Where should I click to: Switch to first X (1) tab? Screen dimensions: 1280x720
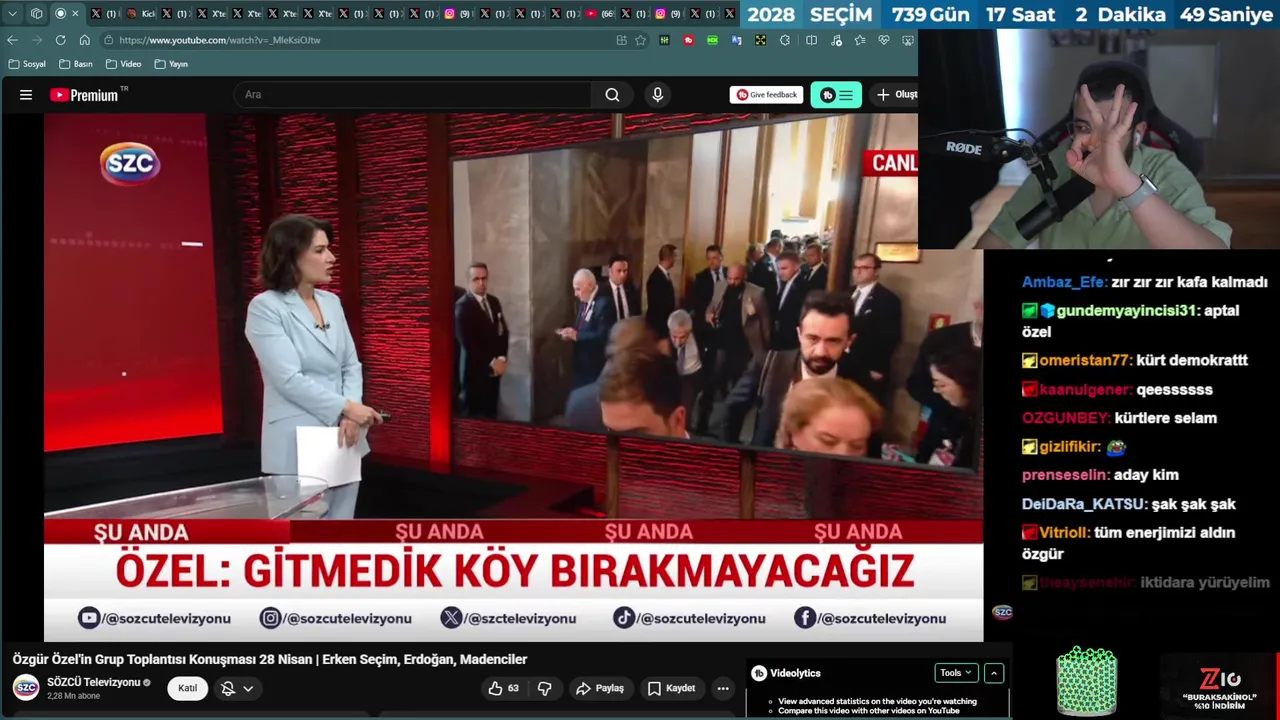[x=103, y=14]
